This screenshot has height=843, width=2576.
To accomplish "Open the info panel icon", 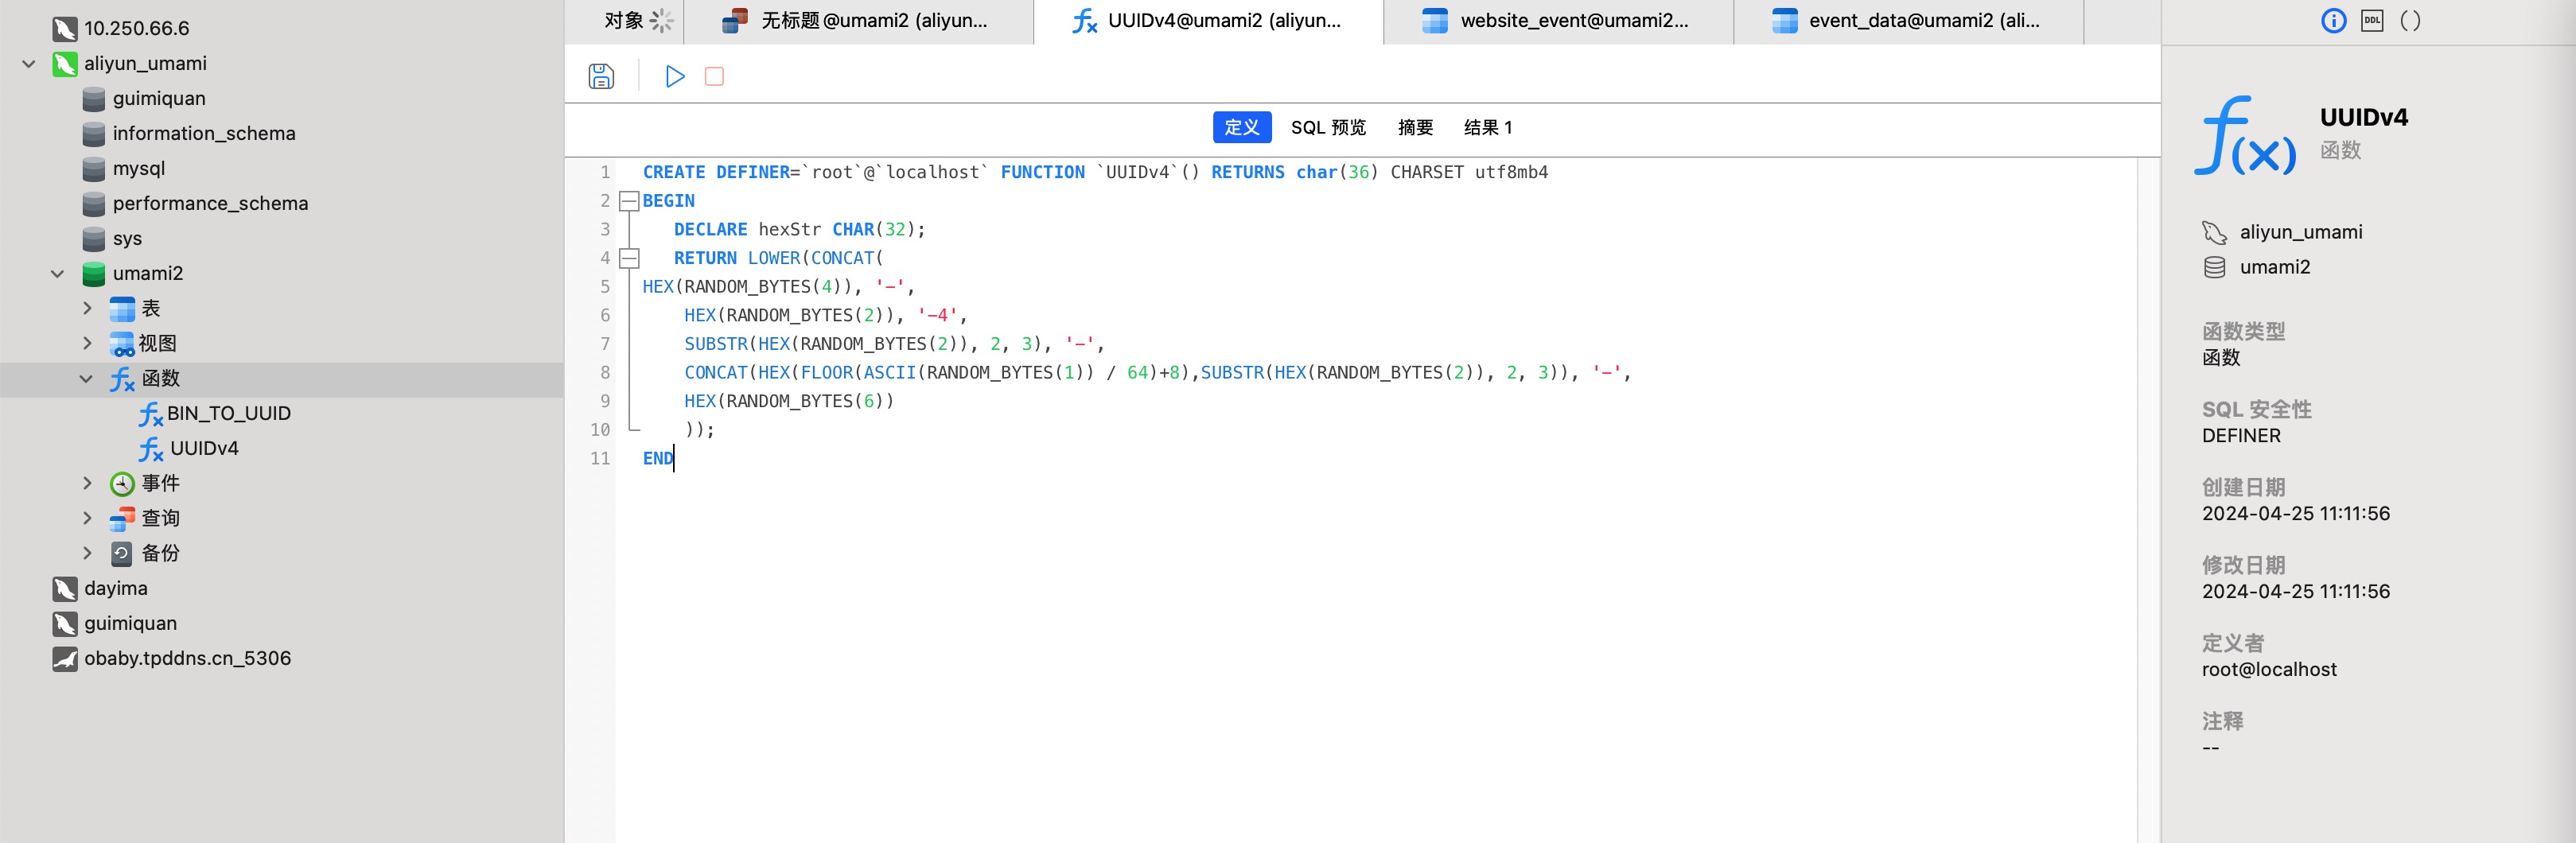I will click(2333, 21).
